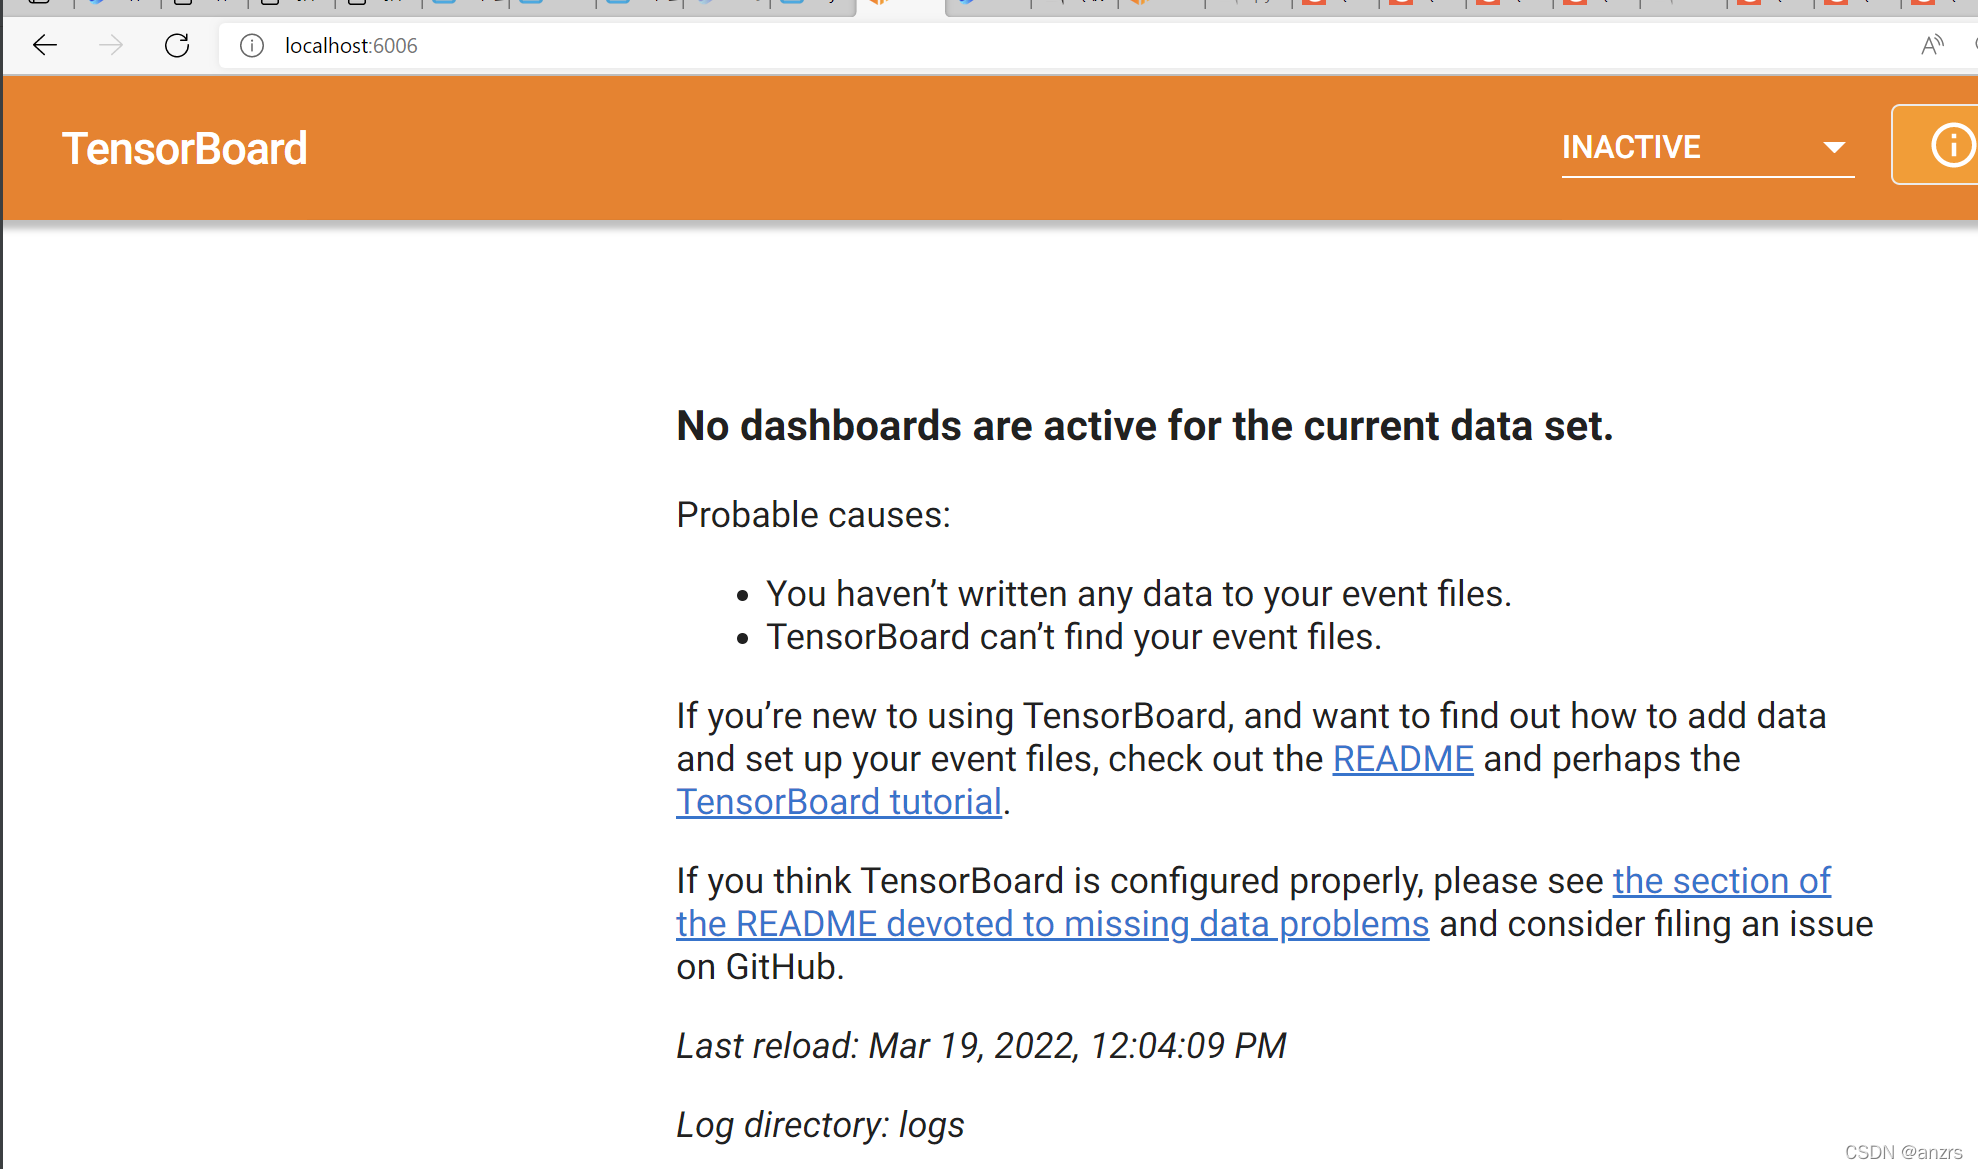Reload the TensorBoard page
Image resolution: width=1978 pixels, height=1169 pixels.
177,45
